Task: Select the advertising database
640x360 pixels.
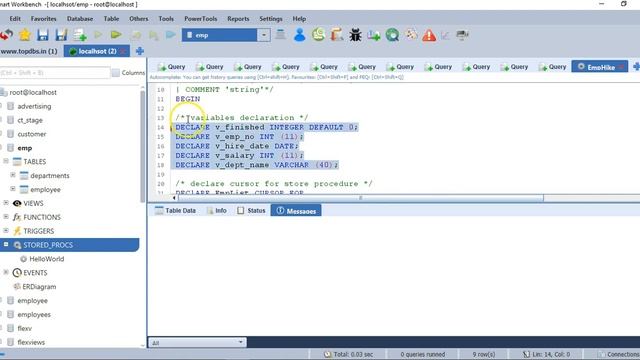Action: [34, 106]
